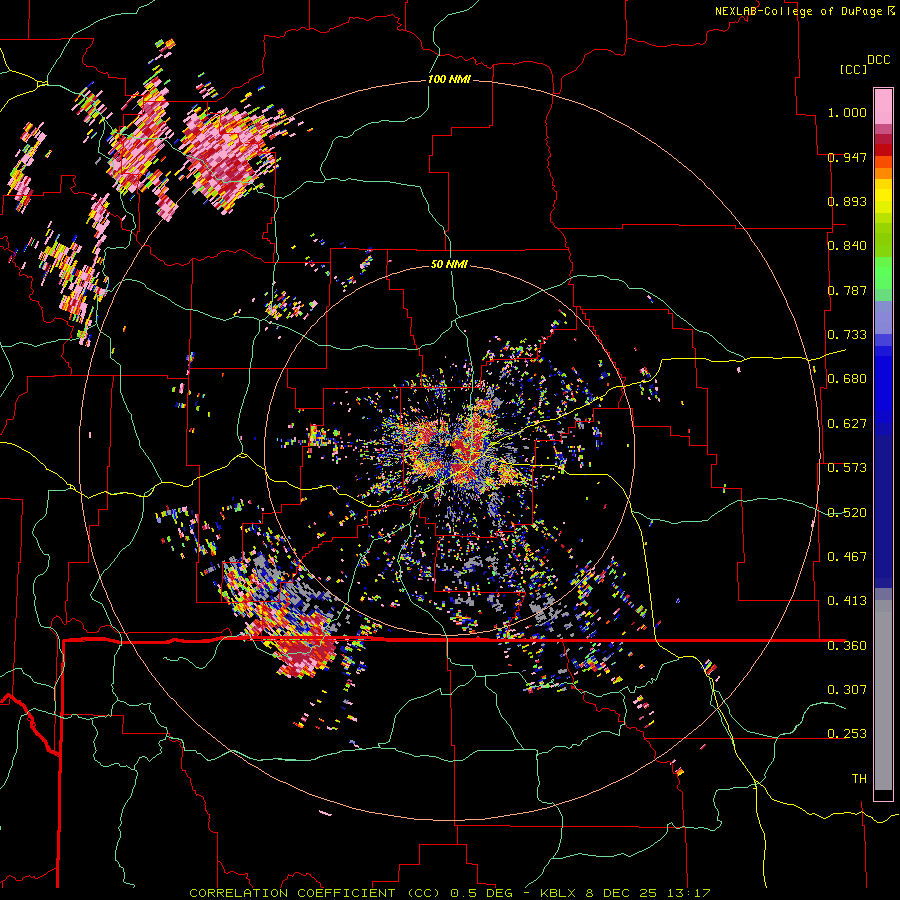
Task: Click the CORRELATION COEFFICIENT (CC) caption text
Action: [315, 893]
